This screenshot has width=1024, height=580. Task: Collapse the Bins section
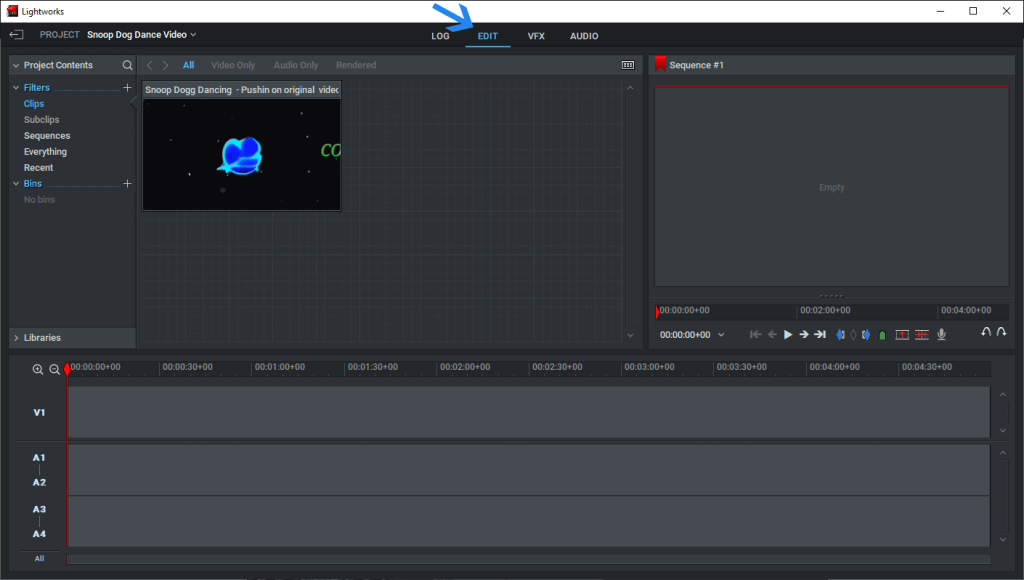(16, 184)
